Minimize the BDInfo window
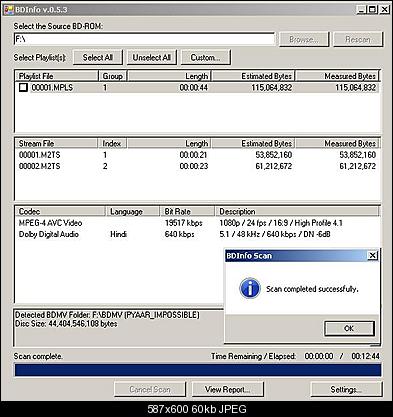 click(x=361, y=9)
